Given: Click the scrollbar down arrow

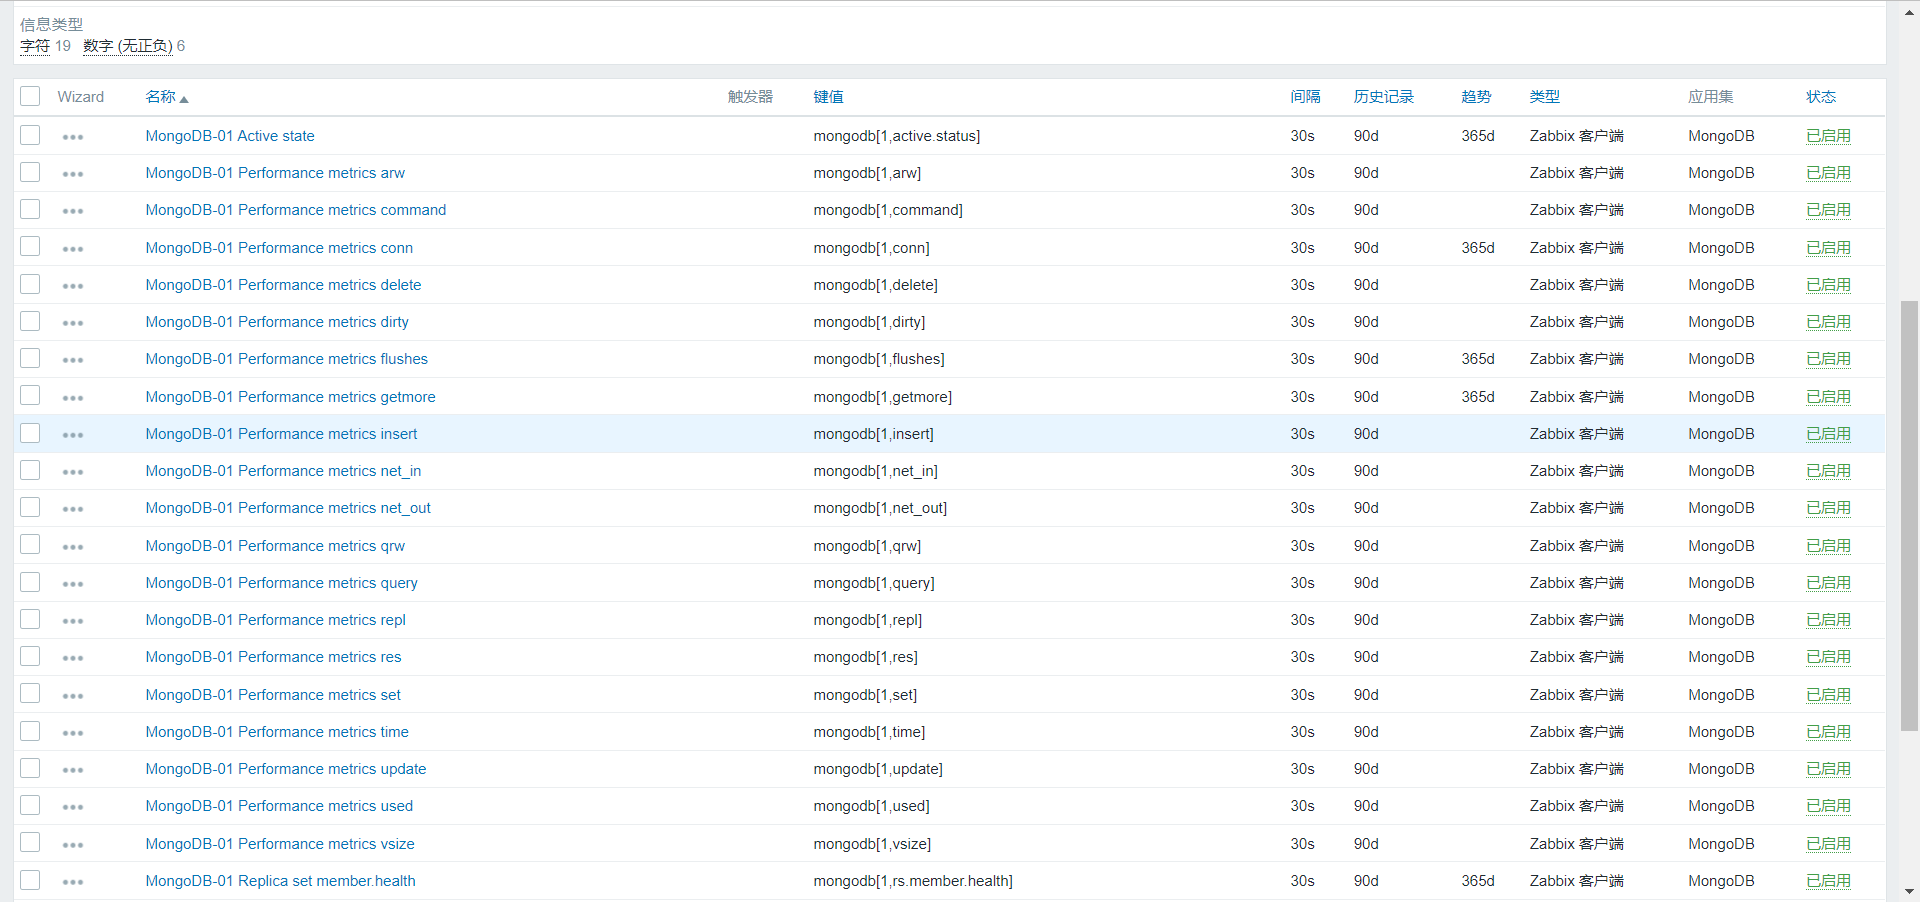Looking at the screenshot, I should click(1909, 891).
